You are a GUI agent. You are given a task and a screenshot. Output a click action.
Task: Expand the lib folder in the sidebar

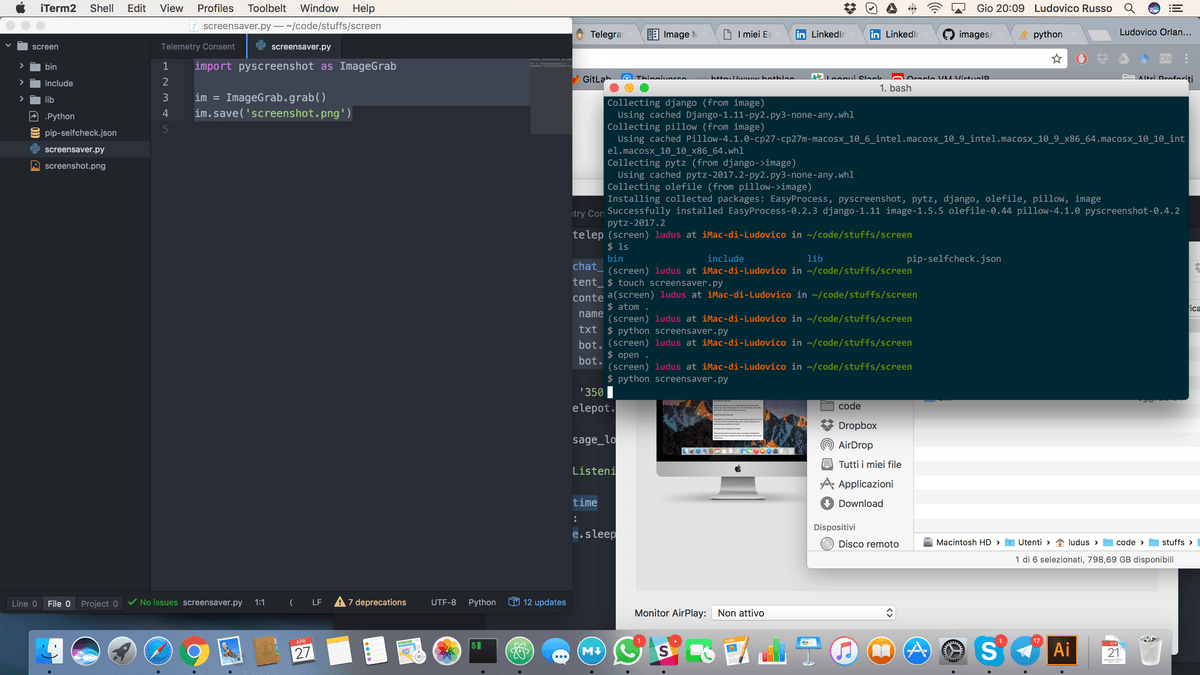20,101
